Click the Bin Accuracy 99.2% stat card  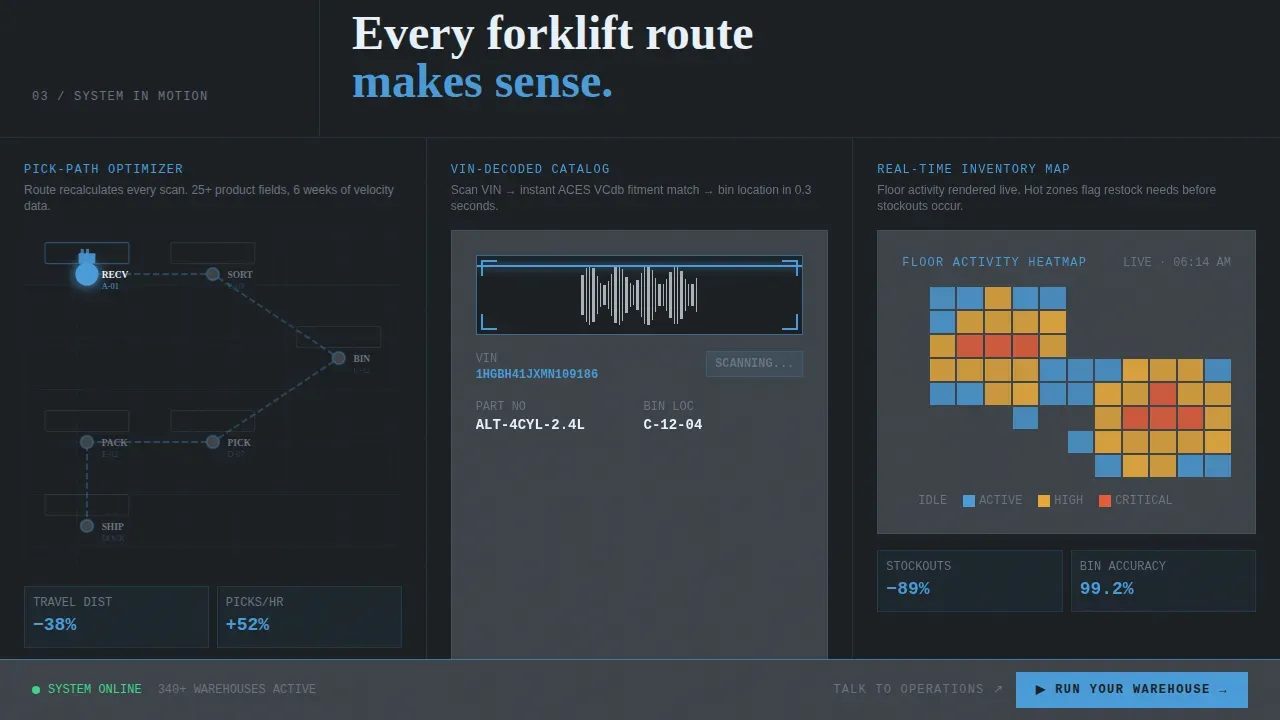(1163, 581)
